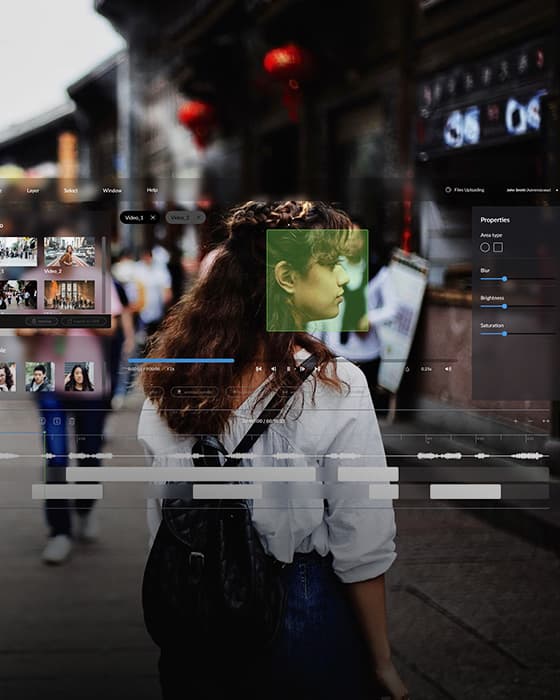Select the longest clip on the upper track
The width and height of the screenshot is (560, 700).
(191, 474)
